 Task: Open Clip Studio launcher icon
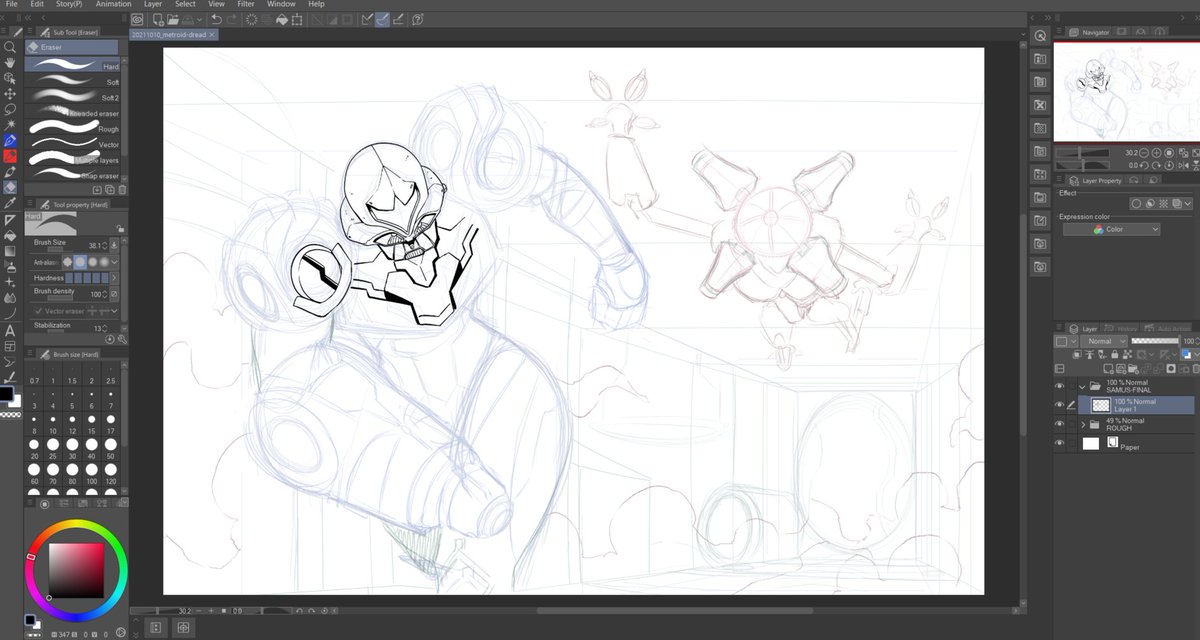pyautogui.click(x=138, y=19)
